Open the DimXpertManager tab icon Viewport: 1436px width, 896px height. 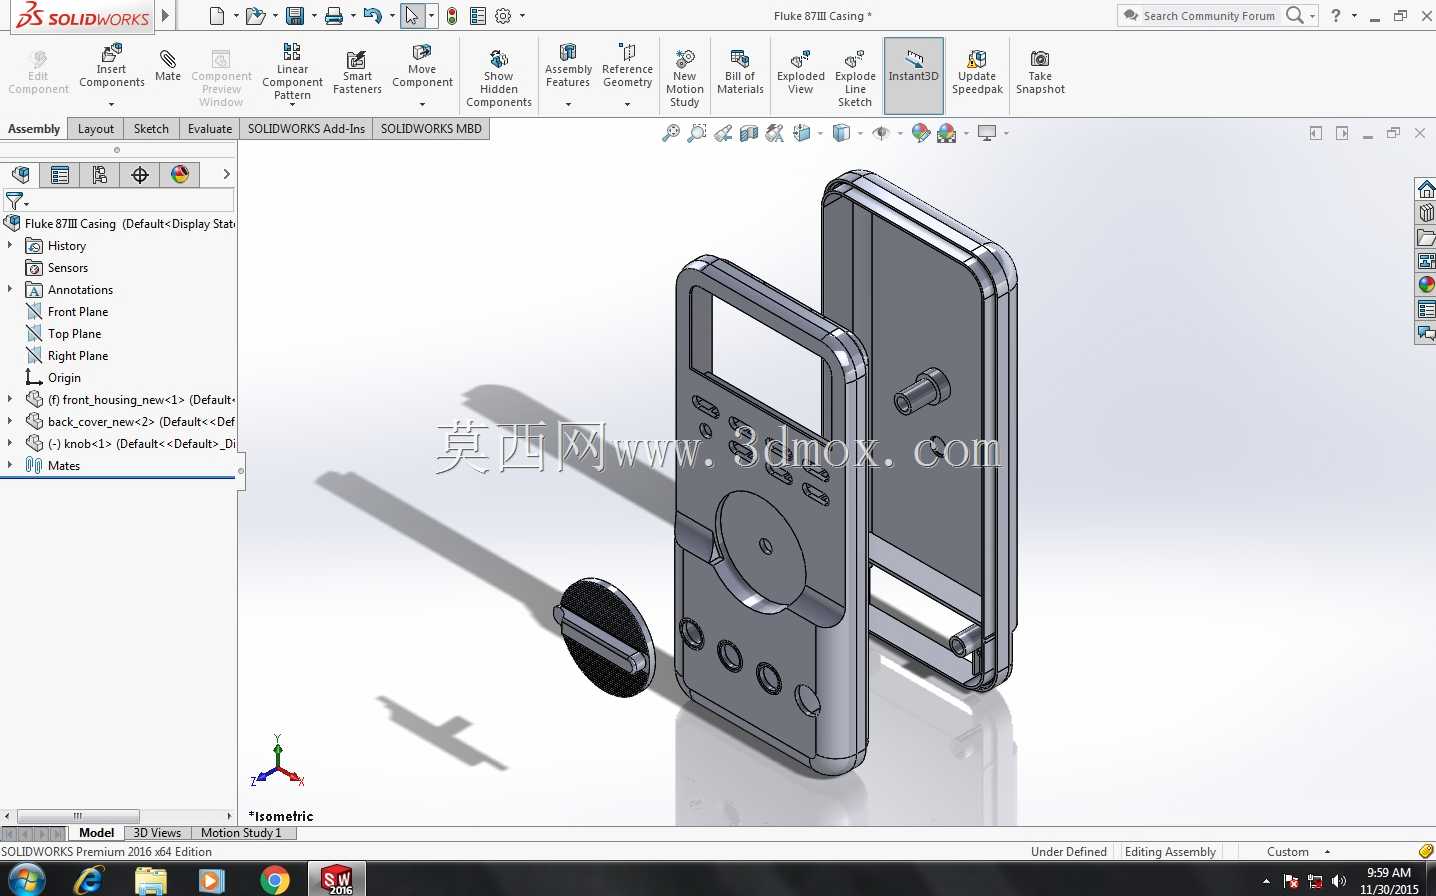point(140,175)
